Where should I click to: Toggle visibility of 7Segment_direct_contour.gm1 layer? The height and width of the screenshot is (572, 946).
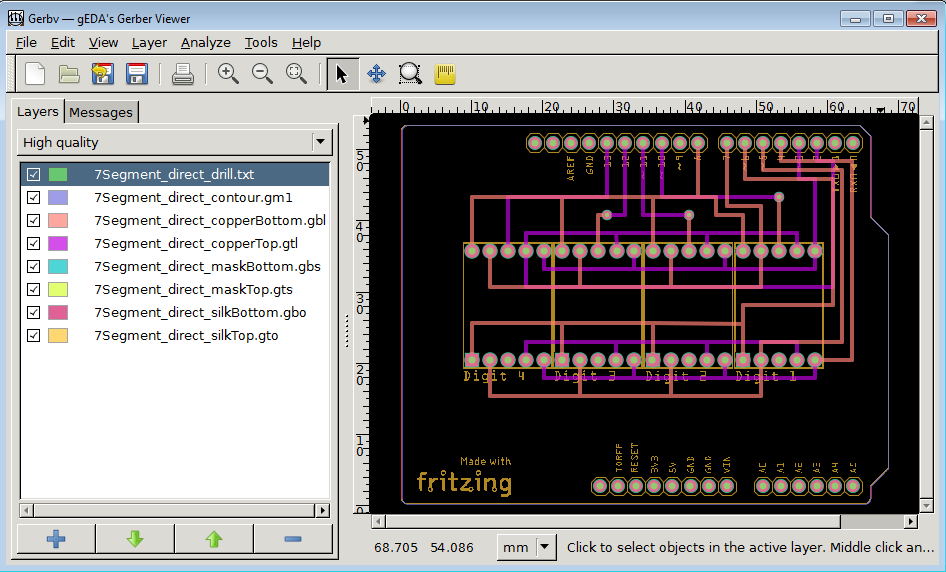coord(34,197)
